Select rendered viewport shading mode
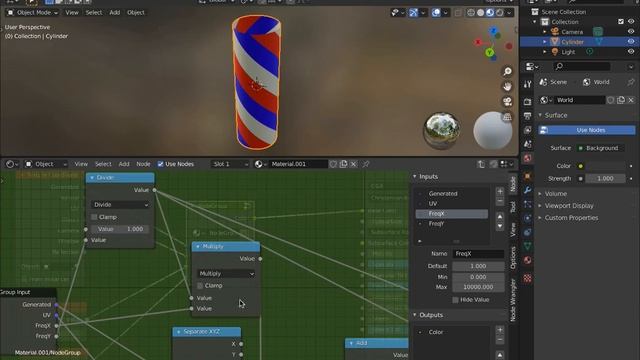 click(x=500, y=13)
